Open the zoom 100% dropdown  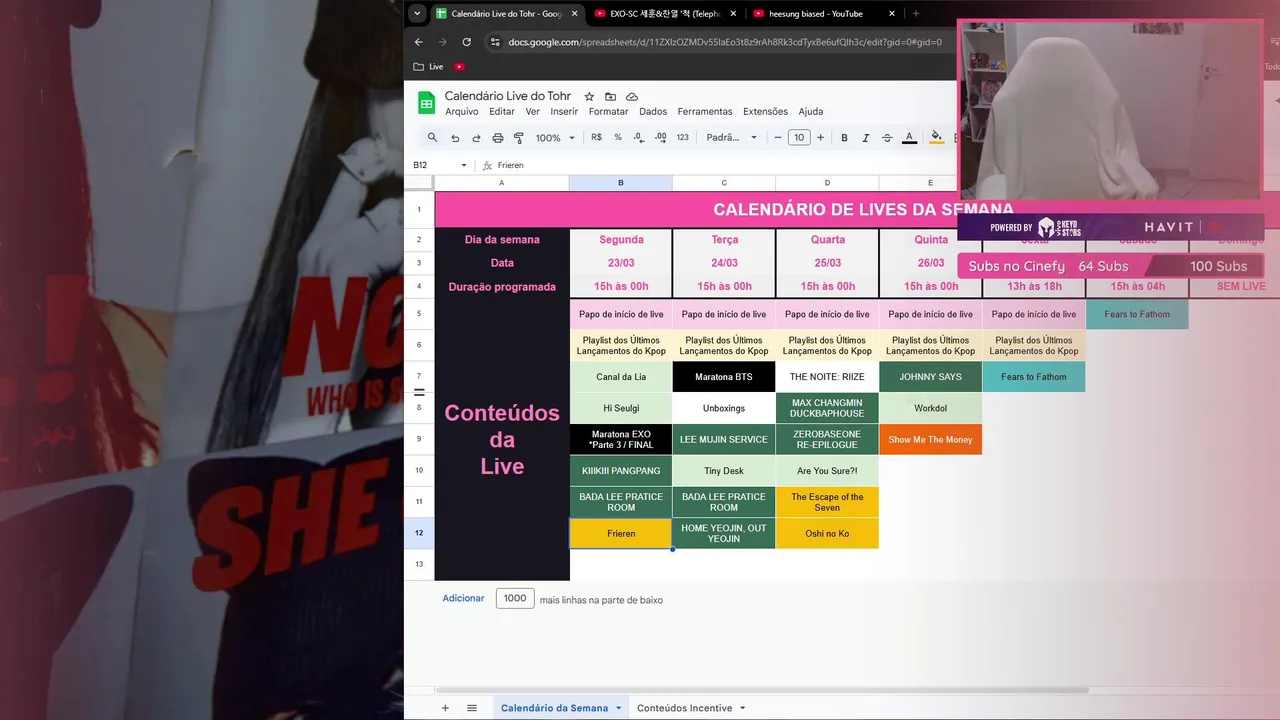555,138
